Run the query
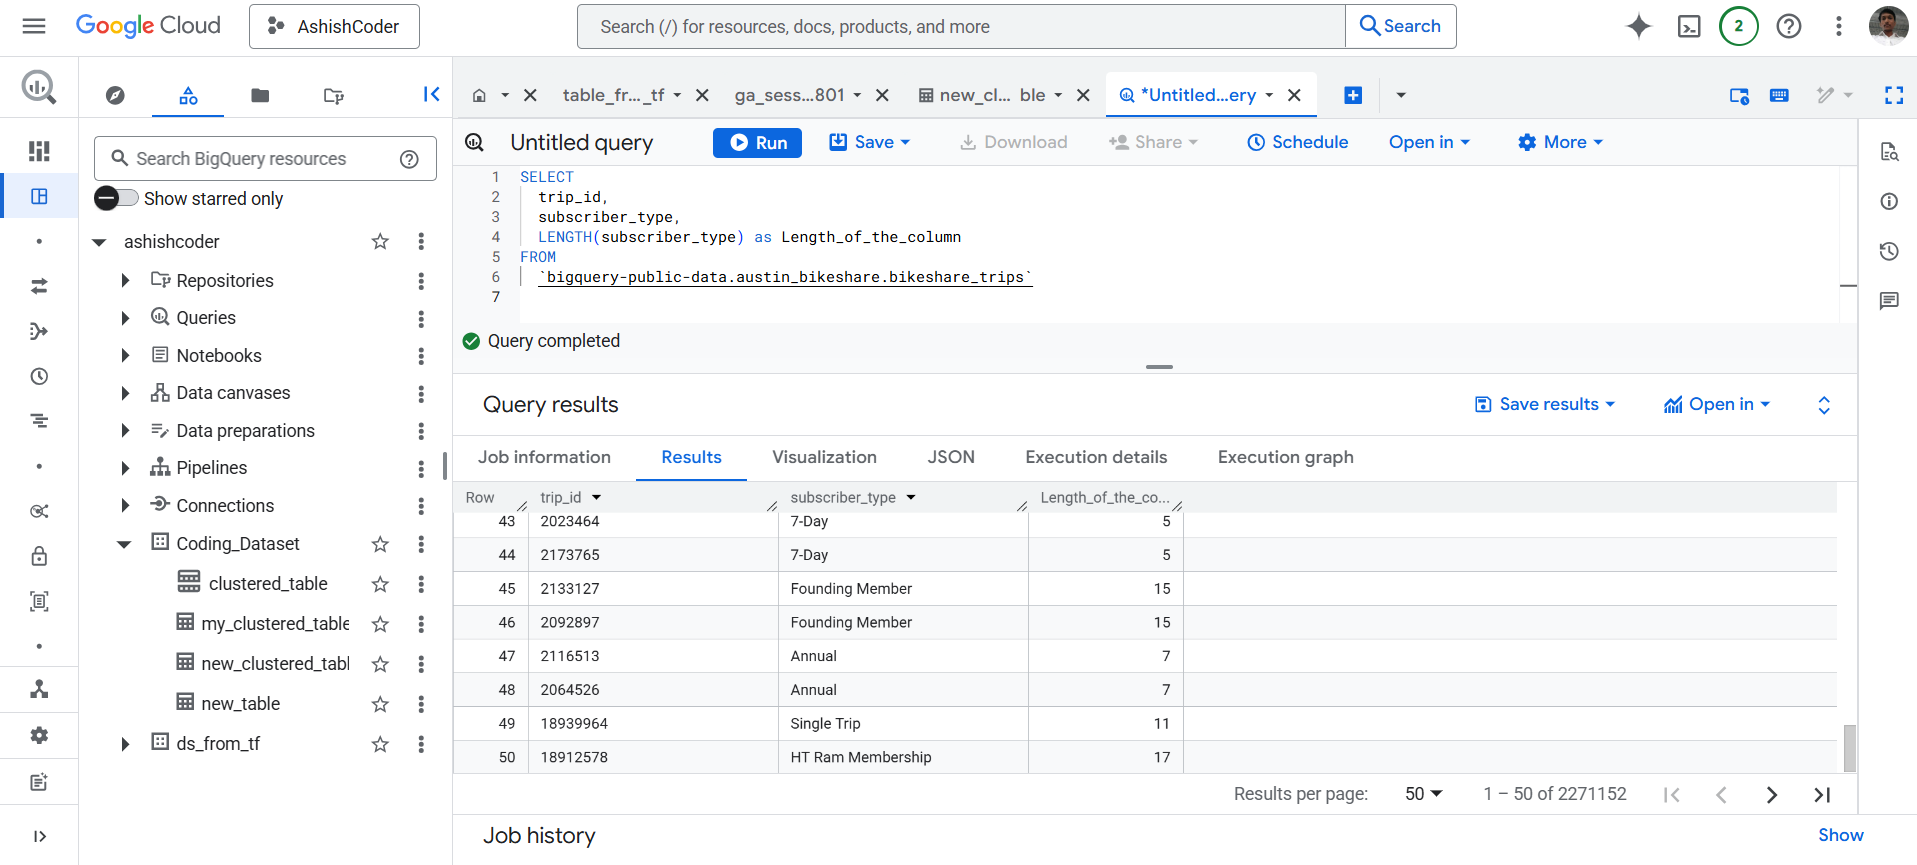Viewport: 1917px width, 865px height. point(757,142)
